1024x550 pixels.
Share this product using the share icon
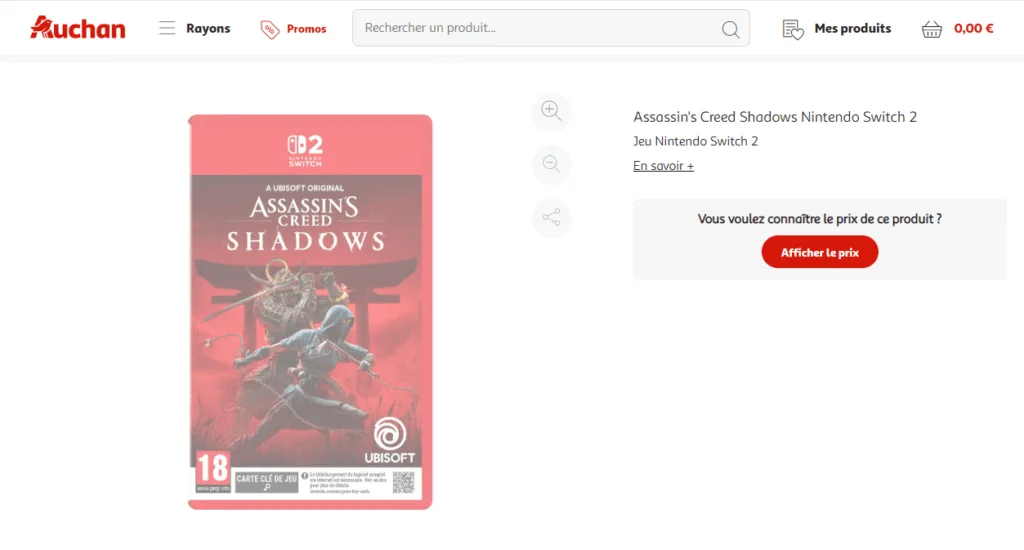551,218
